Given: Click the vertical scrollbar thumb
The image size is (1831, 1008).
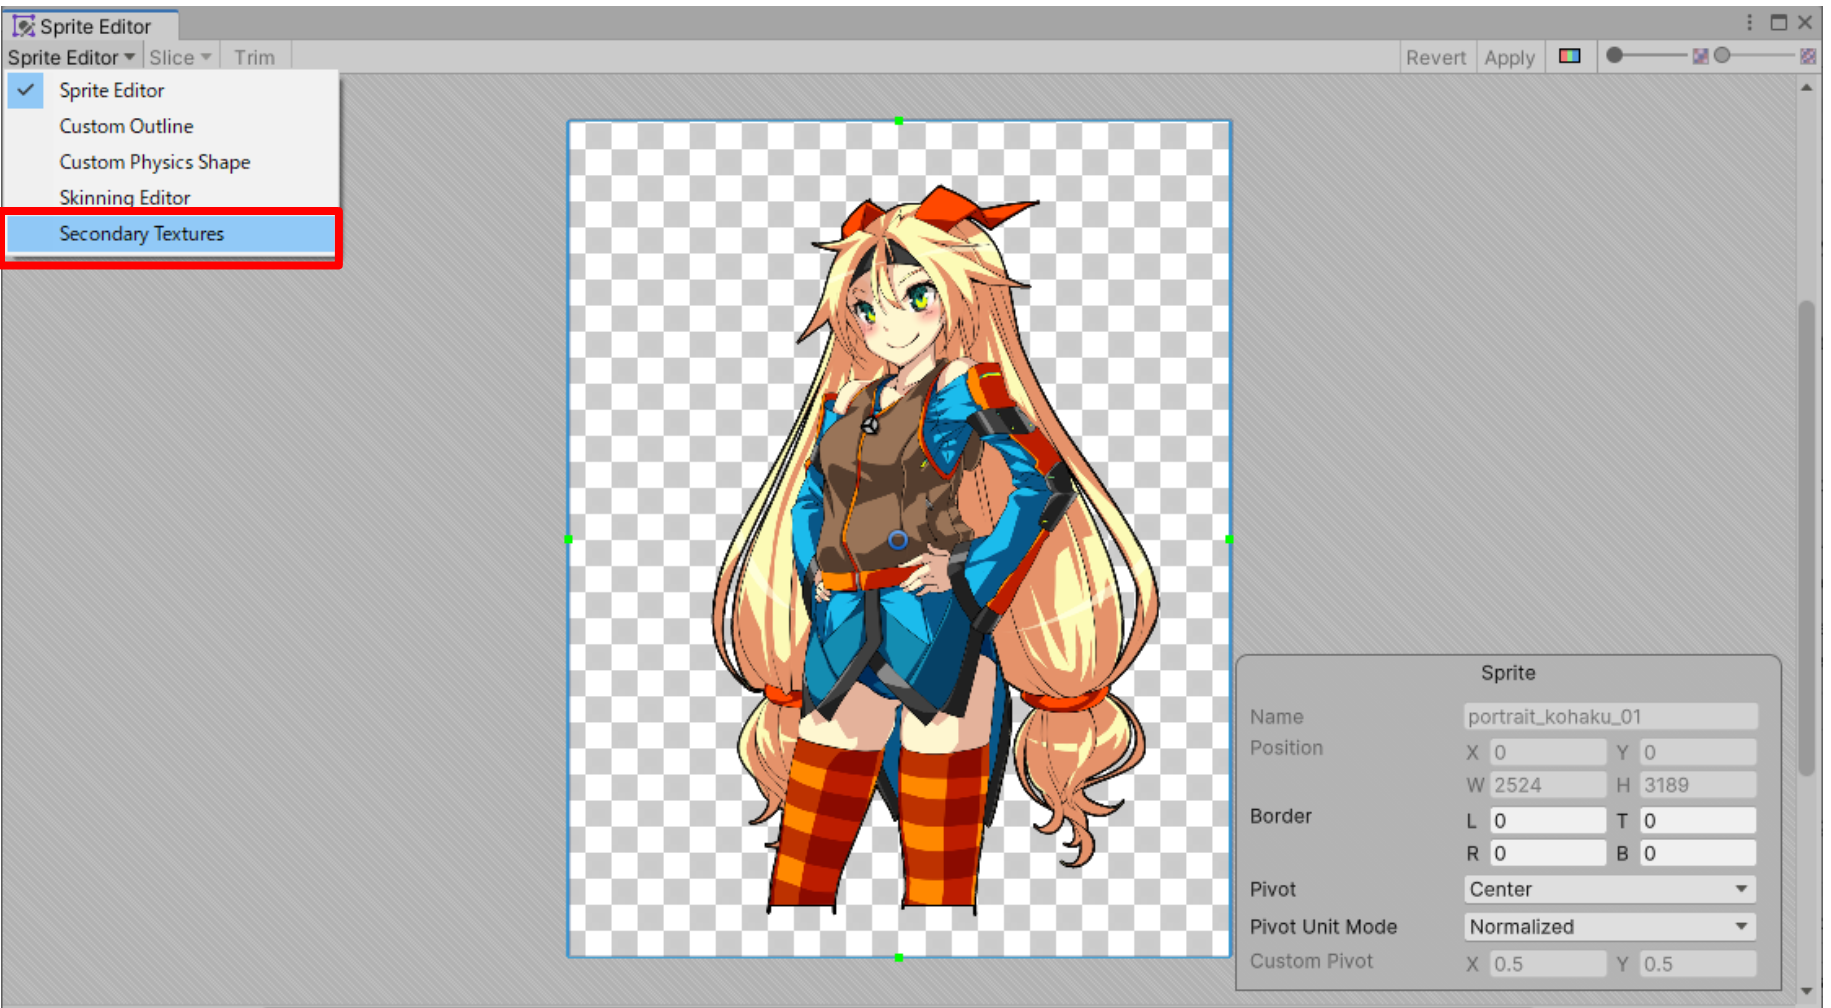Looking at the screenshot, I should [x=1806, y=537].
